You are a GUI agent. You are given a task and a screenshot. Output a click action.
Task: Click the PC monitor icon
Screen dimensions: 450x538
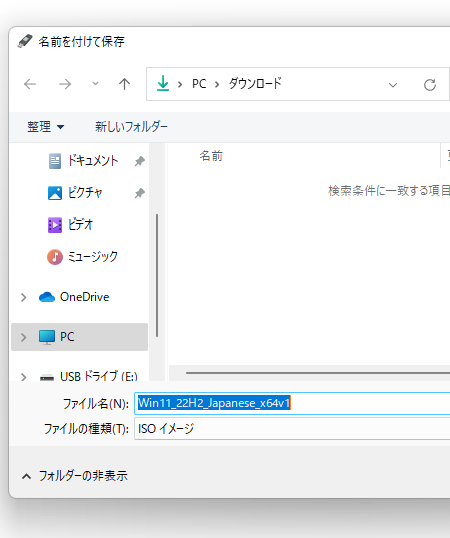tap(47, 337)
